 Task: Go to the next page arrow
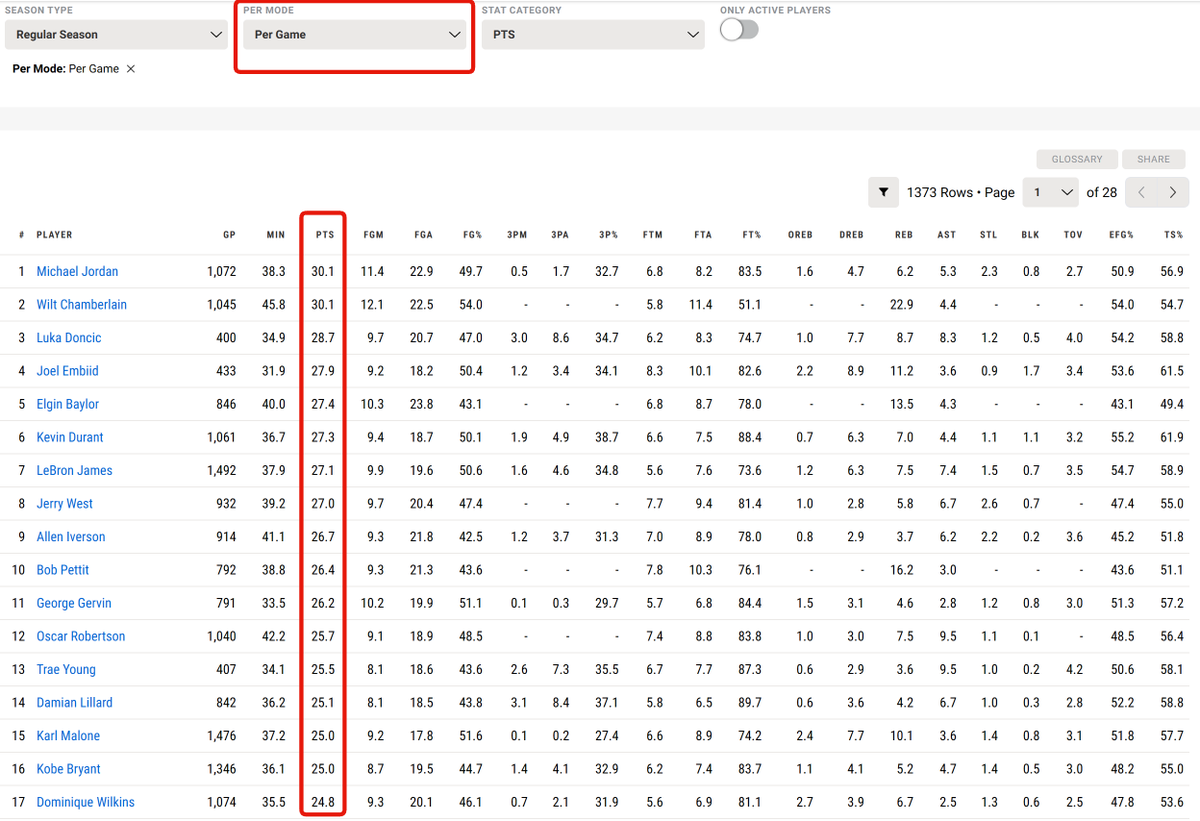tap(1173, 192)
